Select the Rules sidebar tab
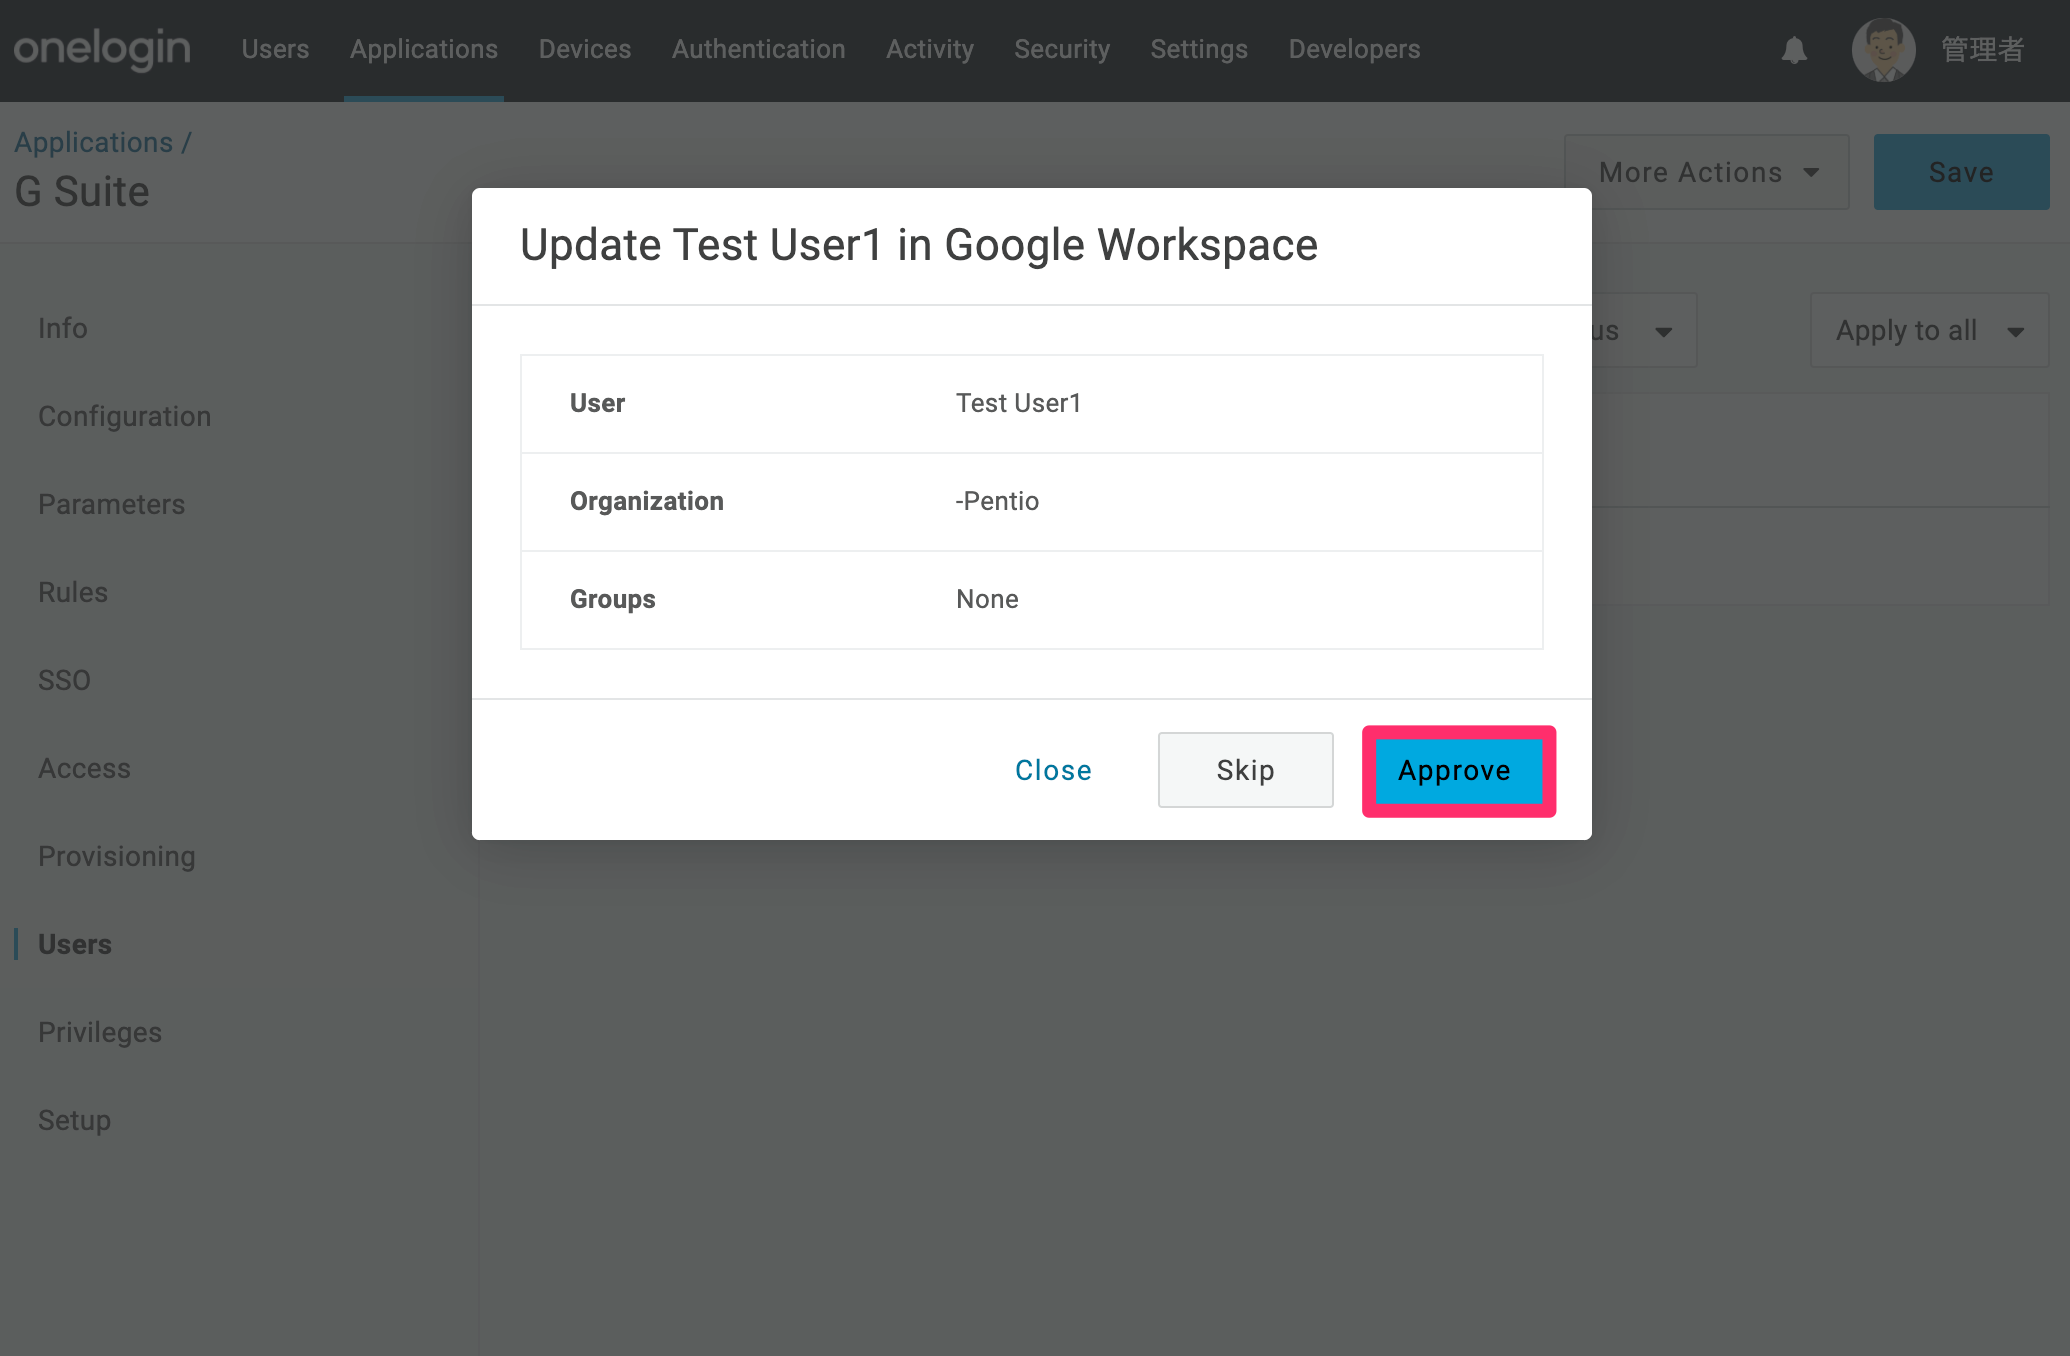Image resolution: width=2070 pixels, height=1356 pixels. coord(73,592)
